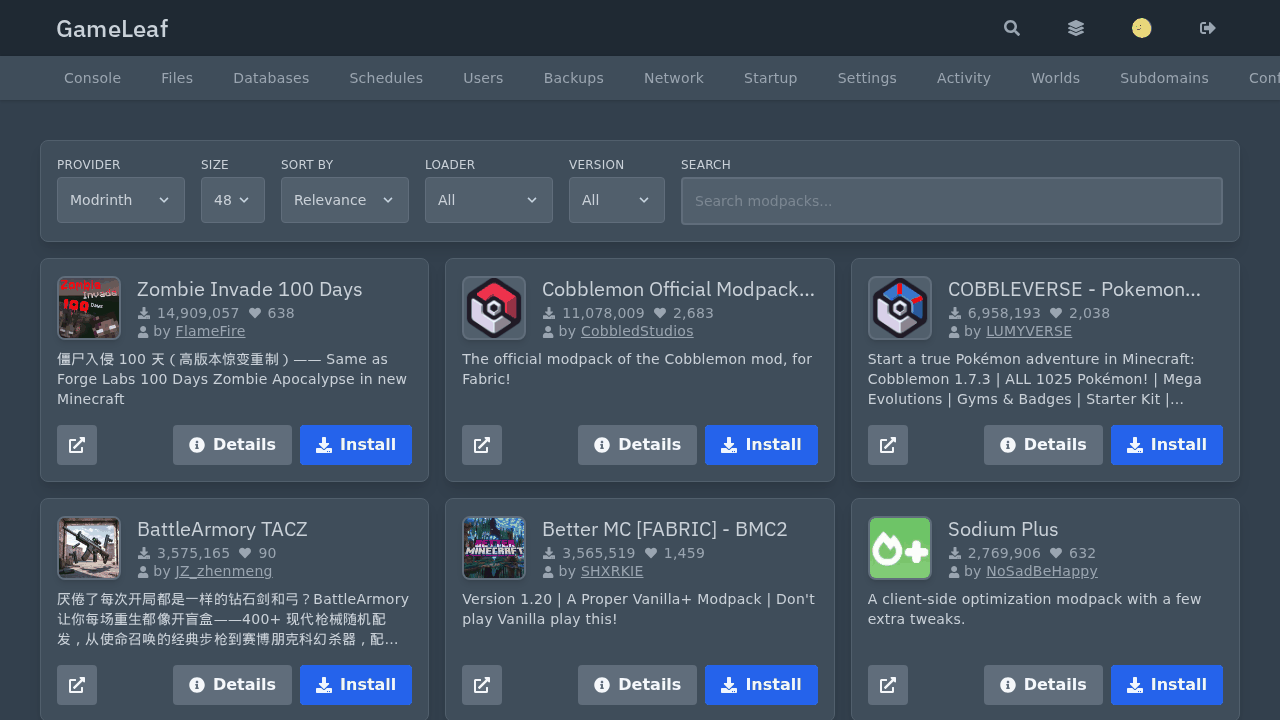Click the sign out icon

(1208, 28)
